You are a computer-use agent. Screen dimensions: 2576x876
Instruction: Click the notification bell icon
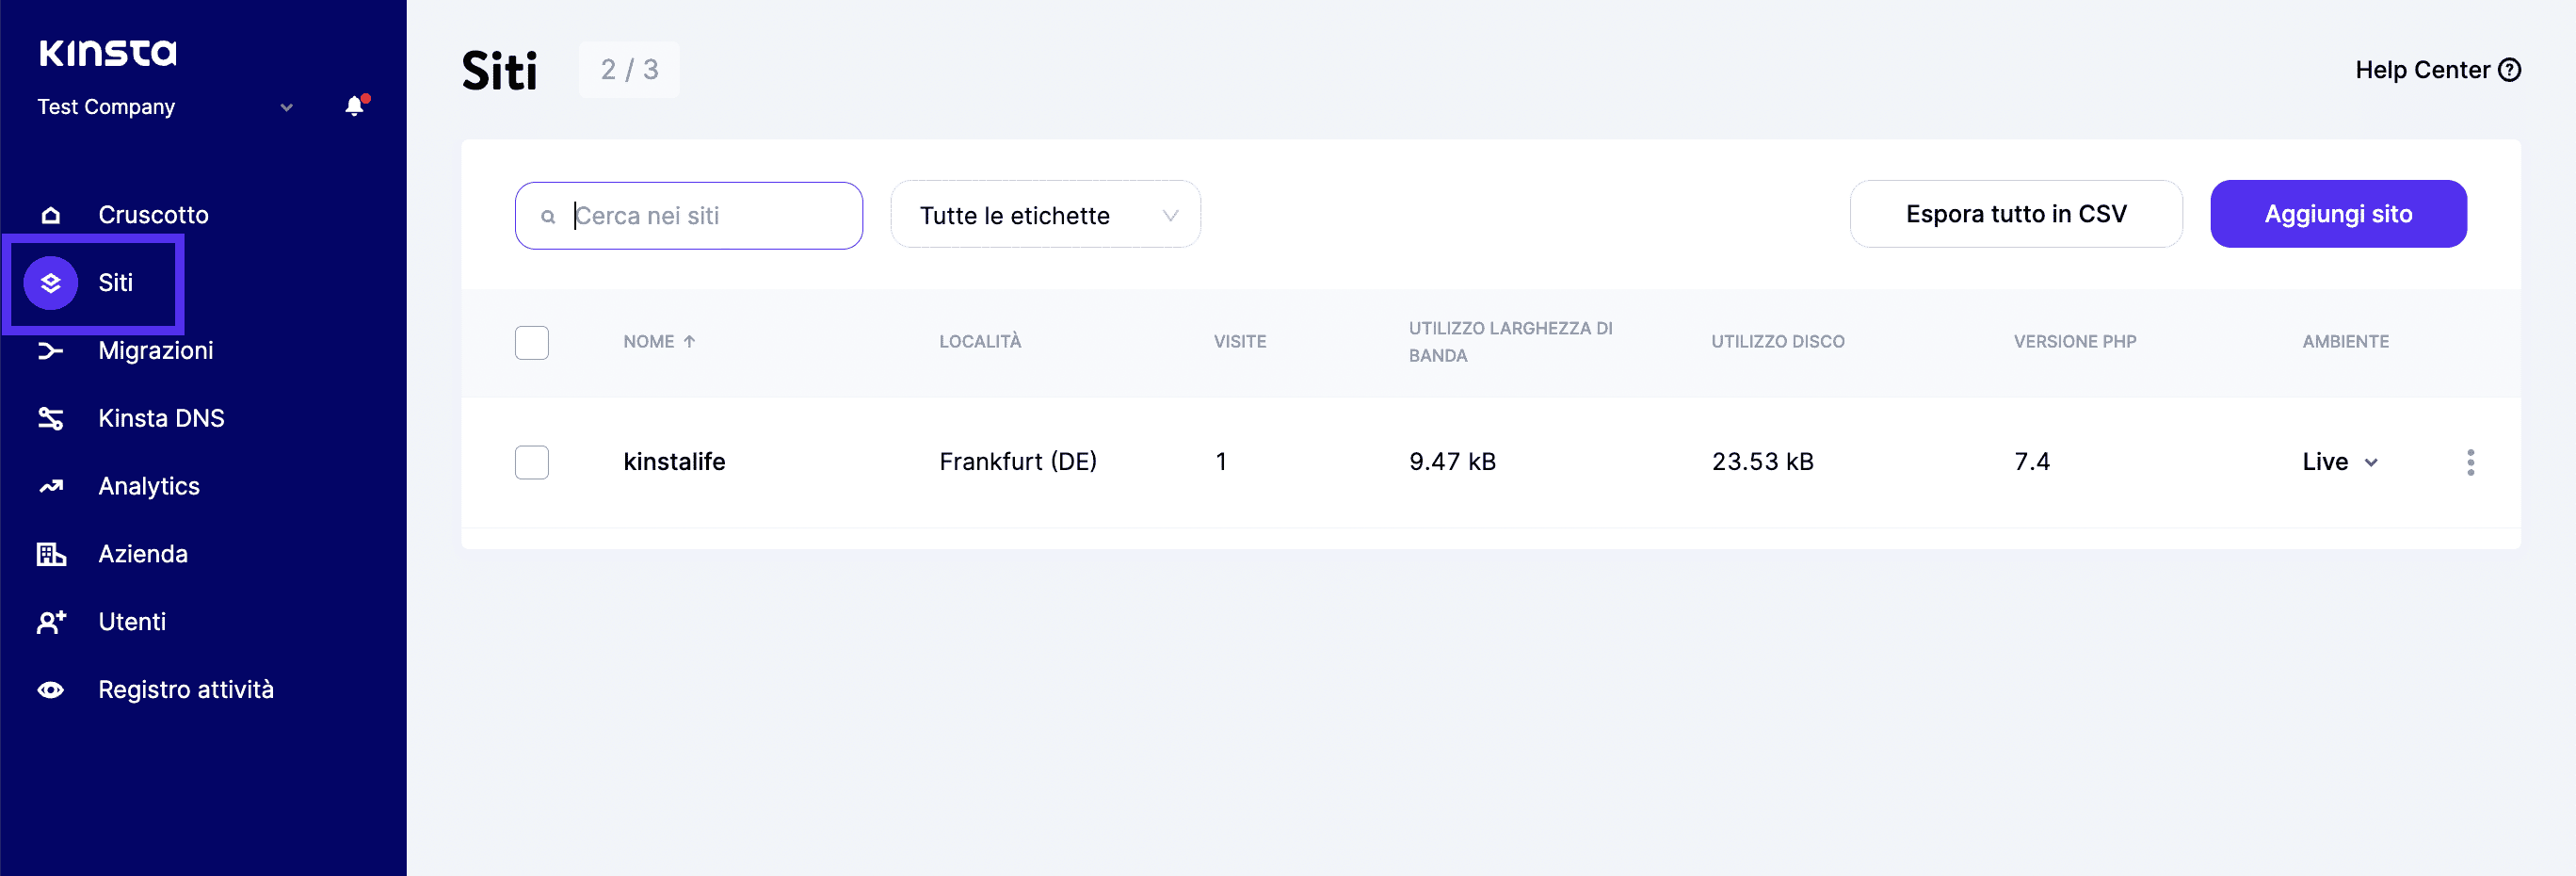[x=354, y=107]
